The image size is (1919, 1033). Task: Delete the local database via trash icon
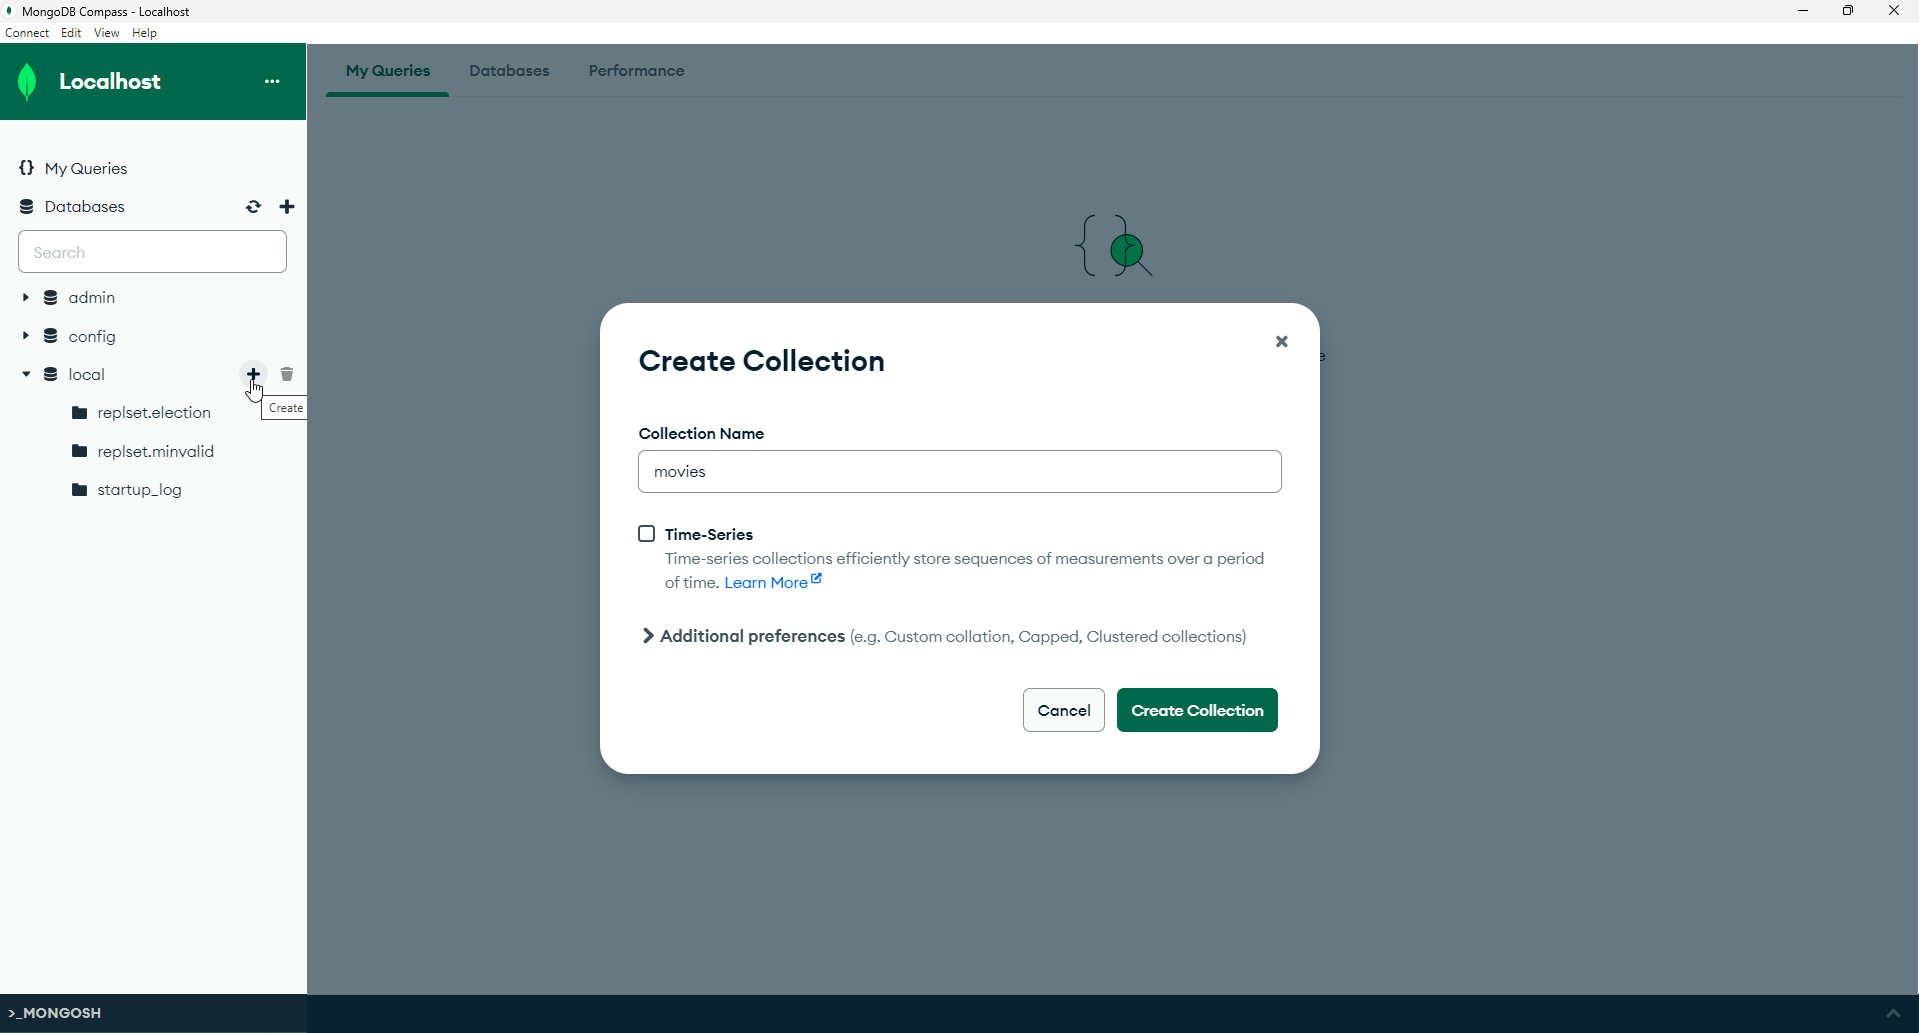(x=287, y=374)
